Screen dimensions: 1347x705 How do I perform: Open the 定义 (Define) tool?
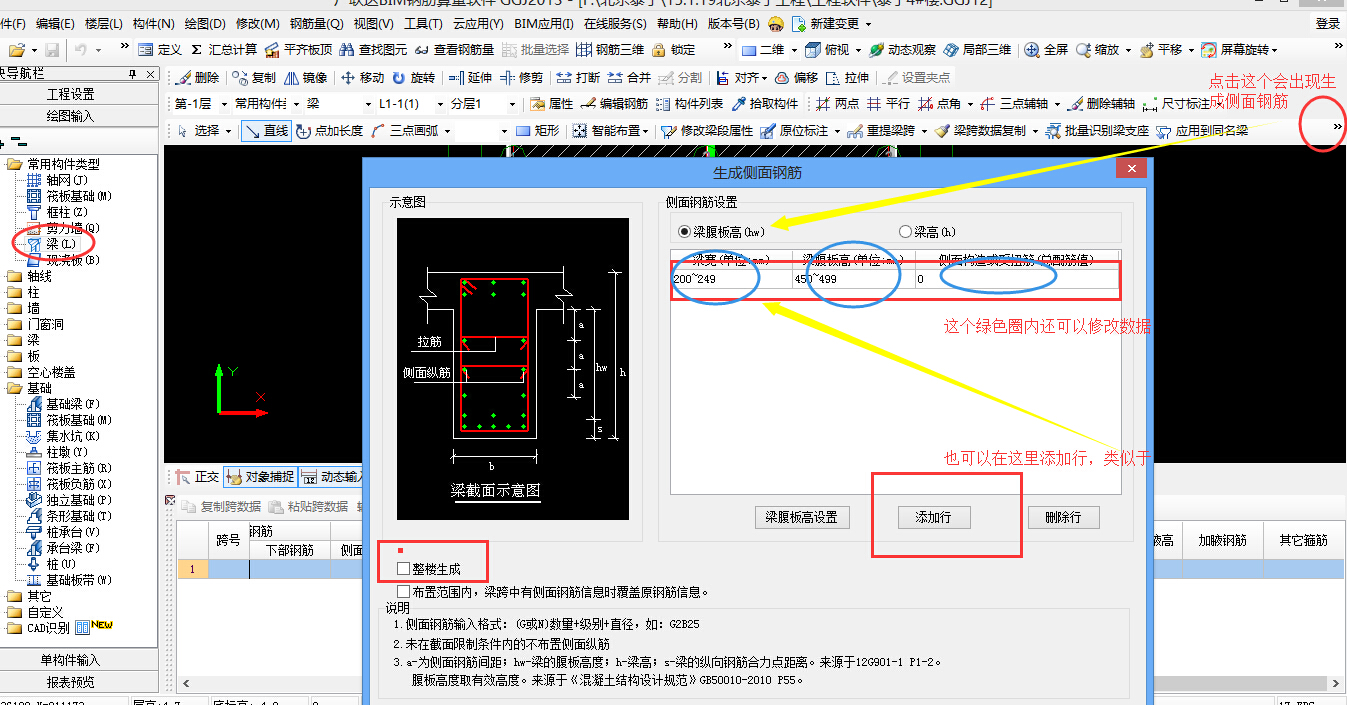click(160, 49)
